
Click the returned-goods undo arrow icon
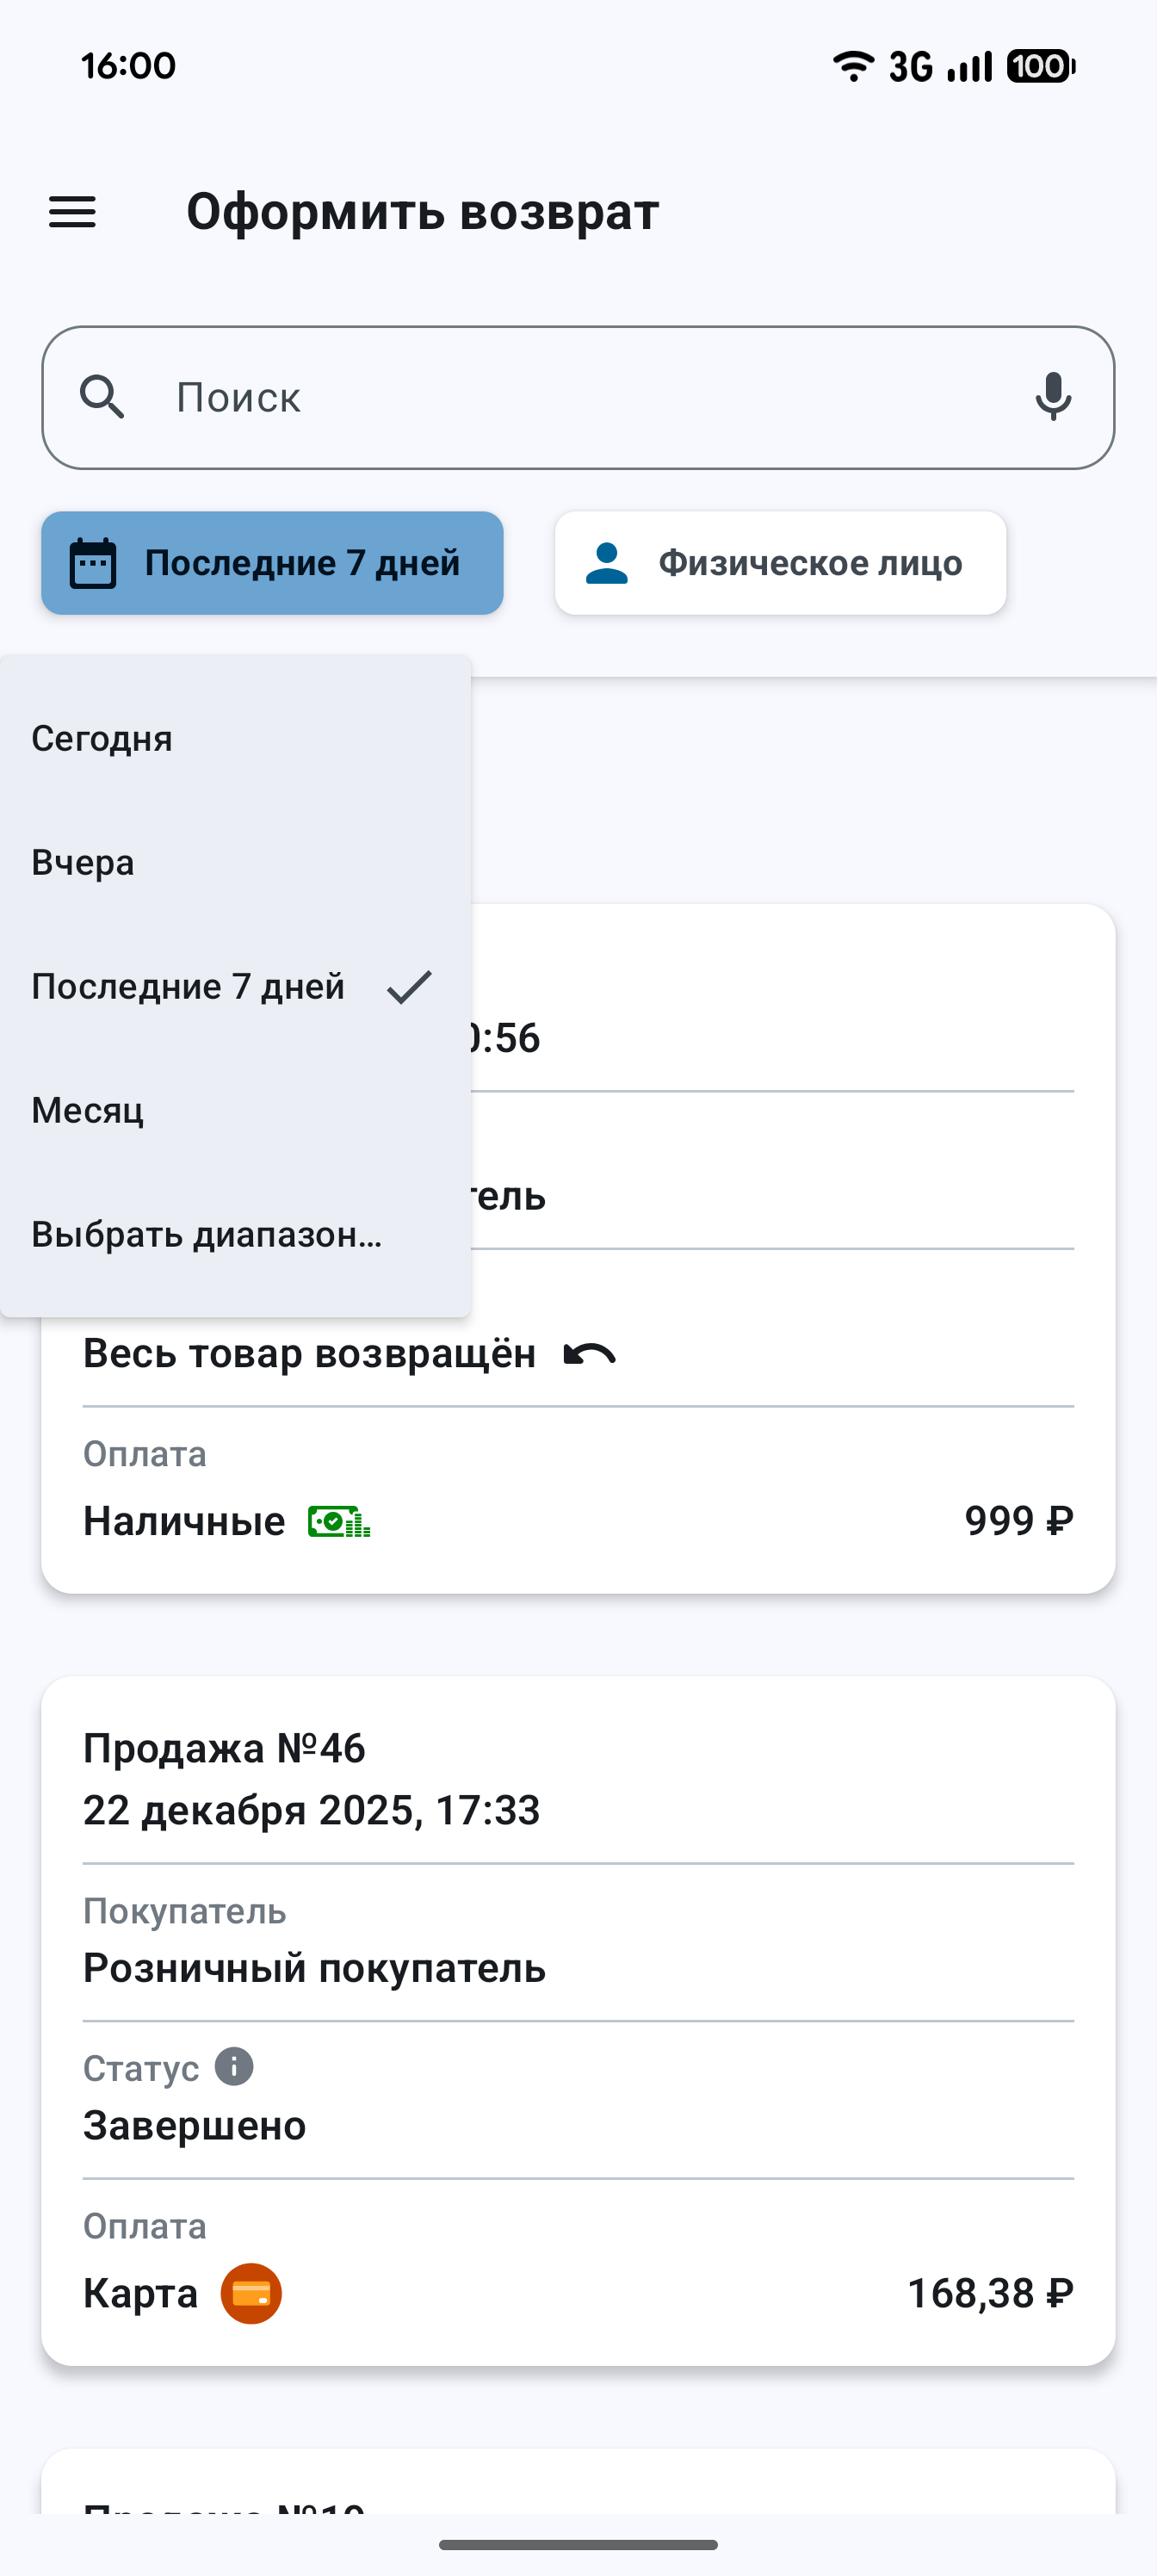point(590,1354)
